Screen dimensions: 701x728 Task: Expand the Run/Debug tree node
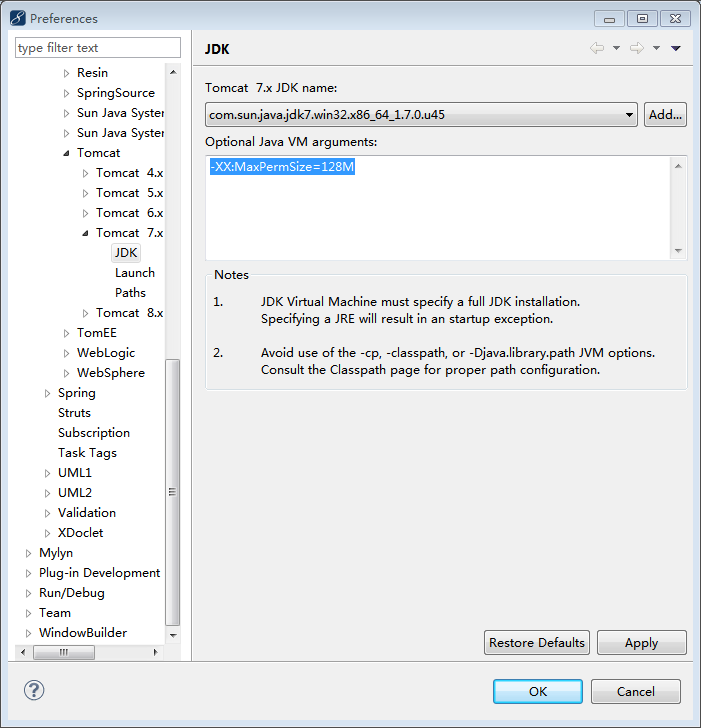click(28, 593)
